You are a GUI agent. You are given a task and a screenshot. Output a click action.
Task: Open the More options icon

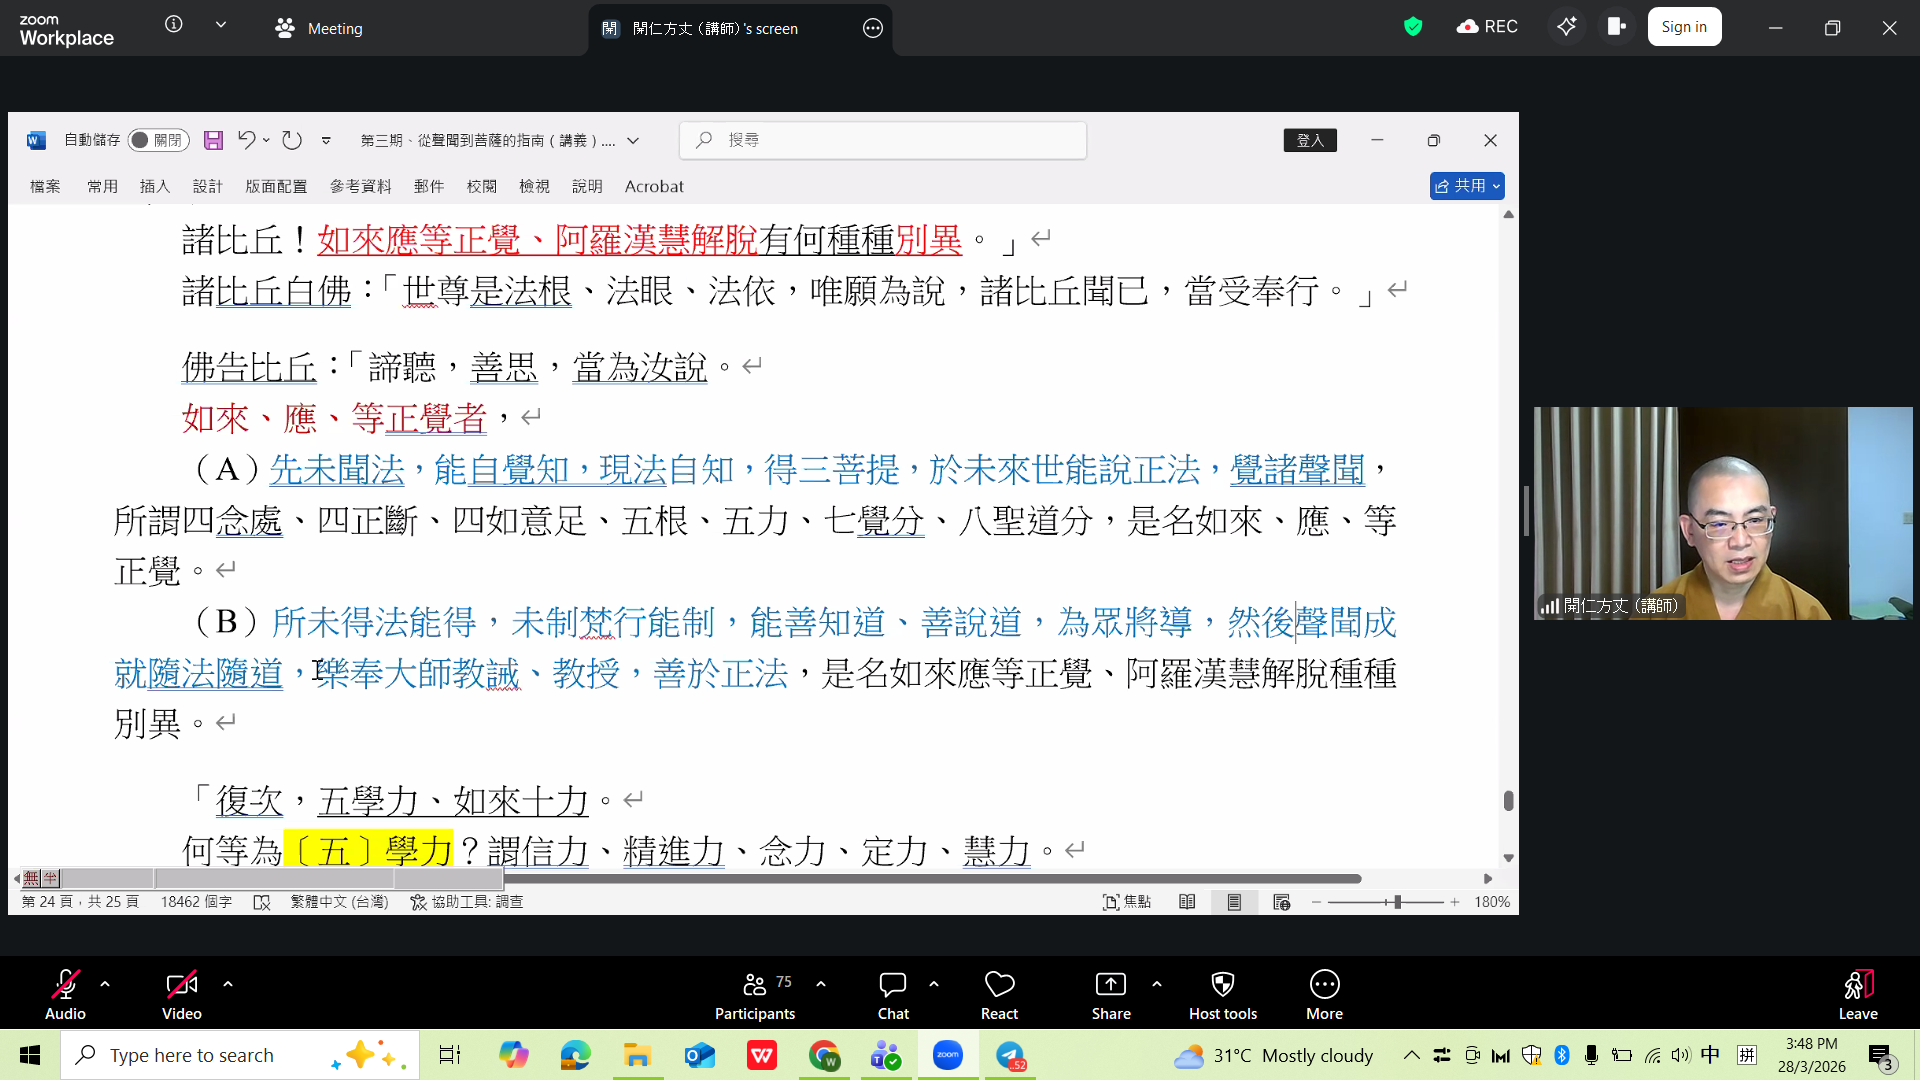[1324, 985]
